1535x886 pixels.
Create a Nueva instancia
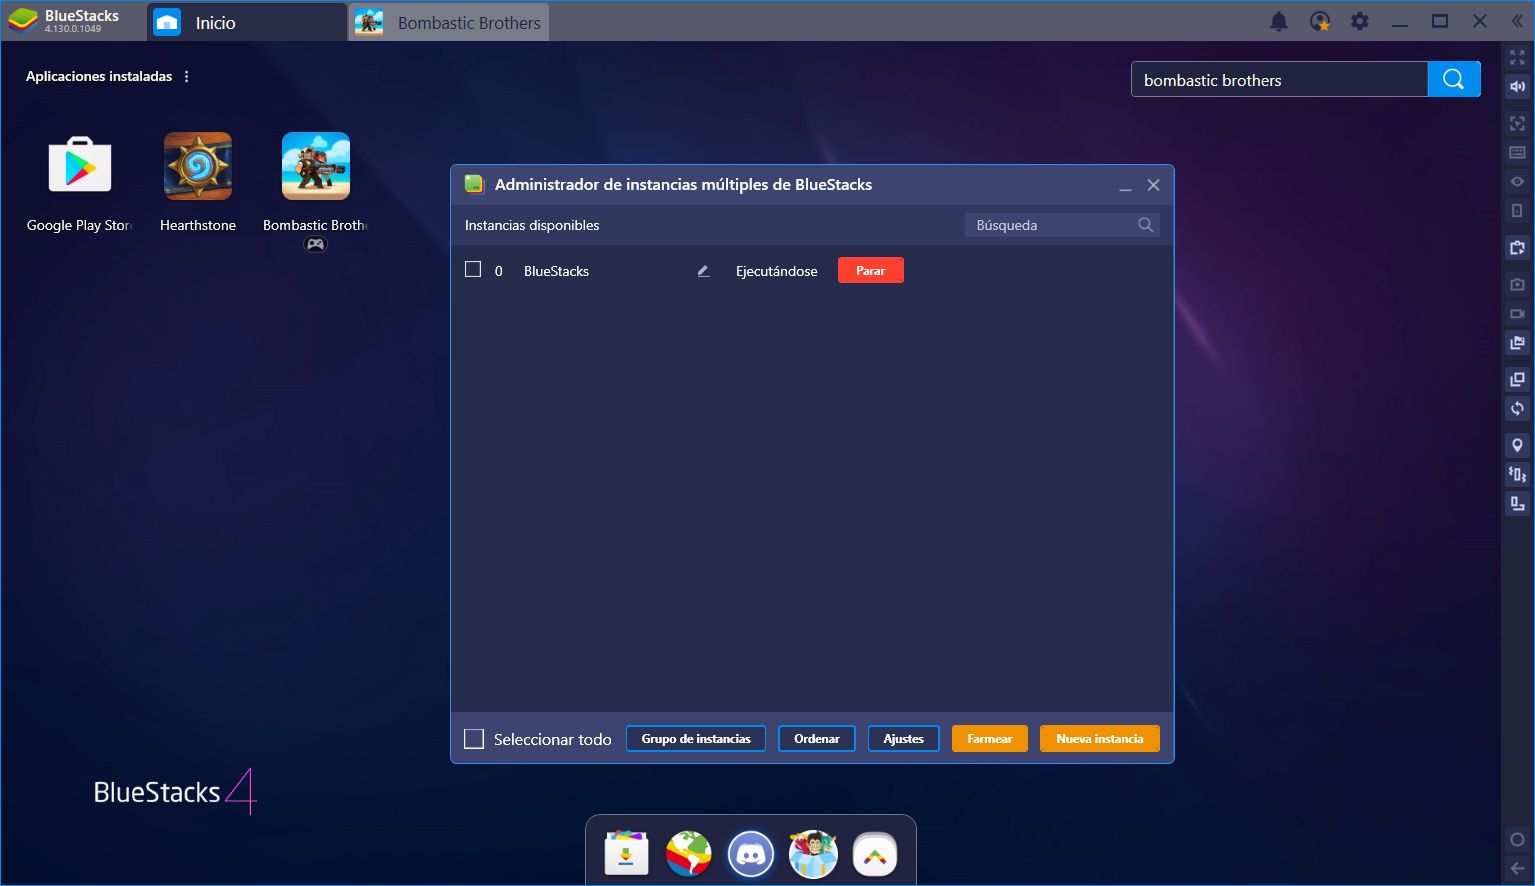[1100, 739]
